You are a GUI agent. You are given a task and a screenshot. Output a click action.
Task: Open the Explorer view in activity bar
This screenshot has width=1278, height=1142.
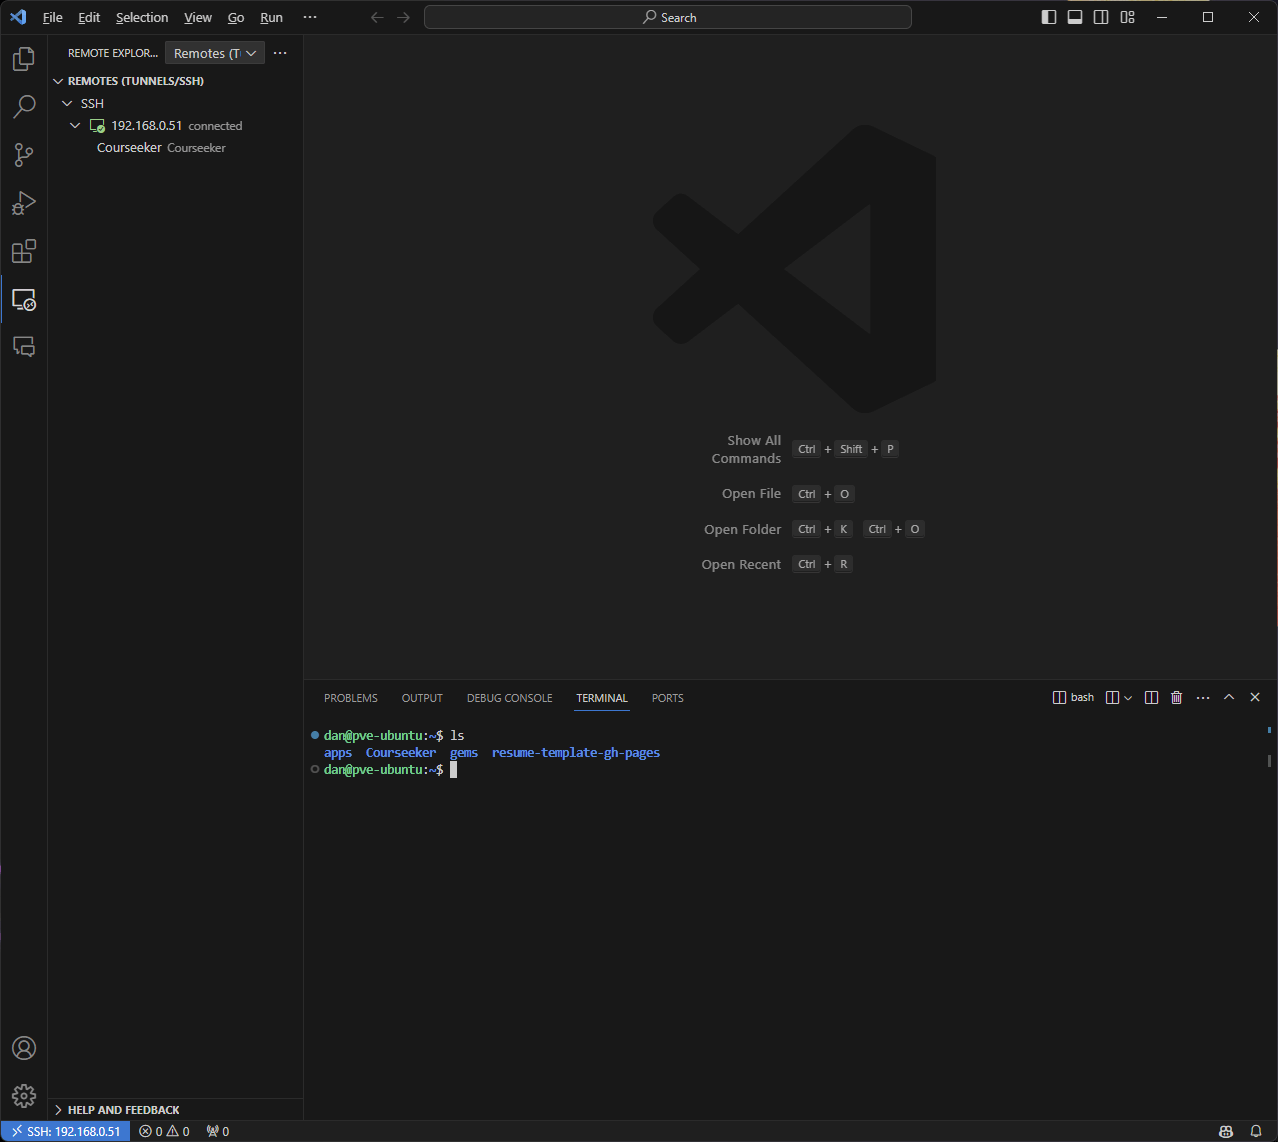(x=24, y=59)
